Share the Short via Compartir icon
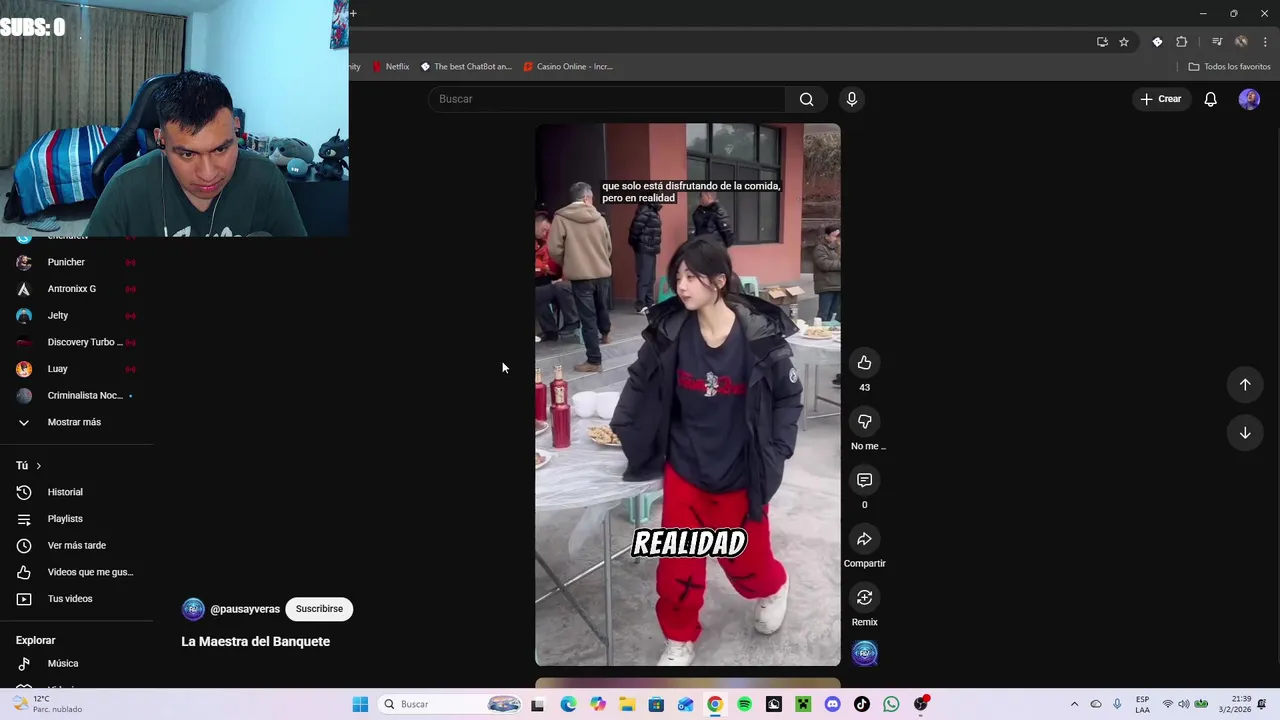The height and width of the screenshot is (720, 1280). pos(864,539)
